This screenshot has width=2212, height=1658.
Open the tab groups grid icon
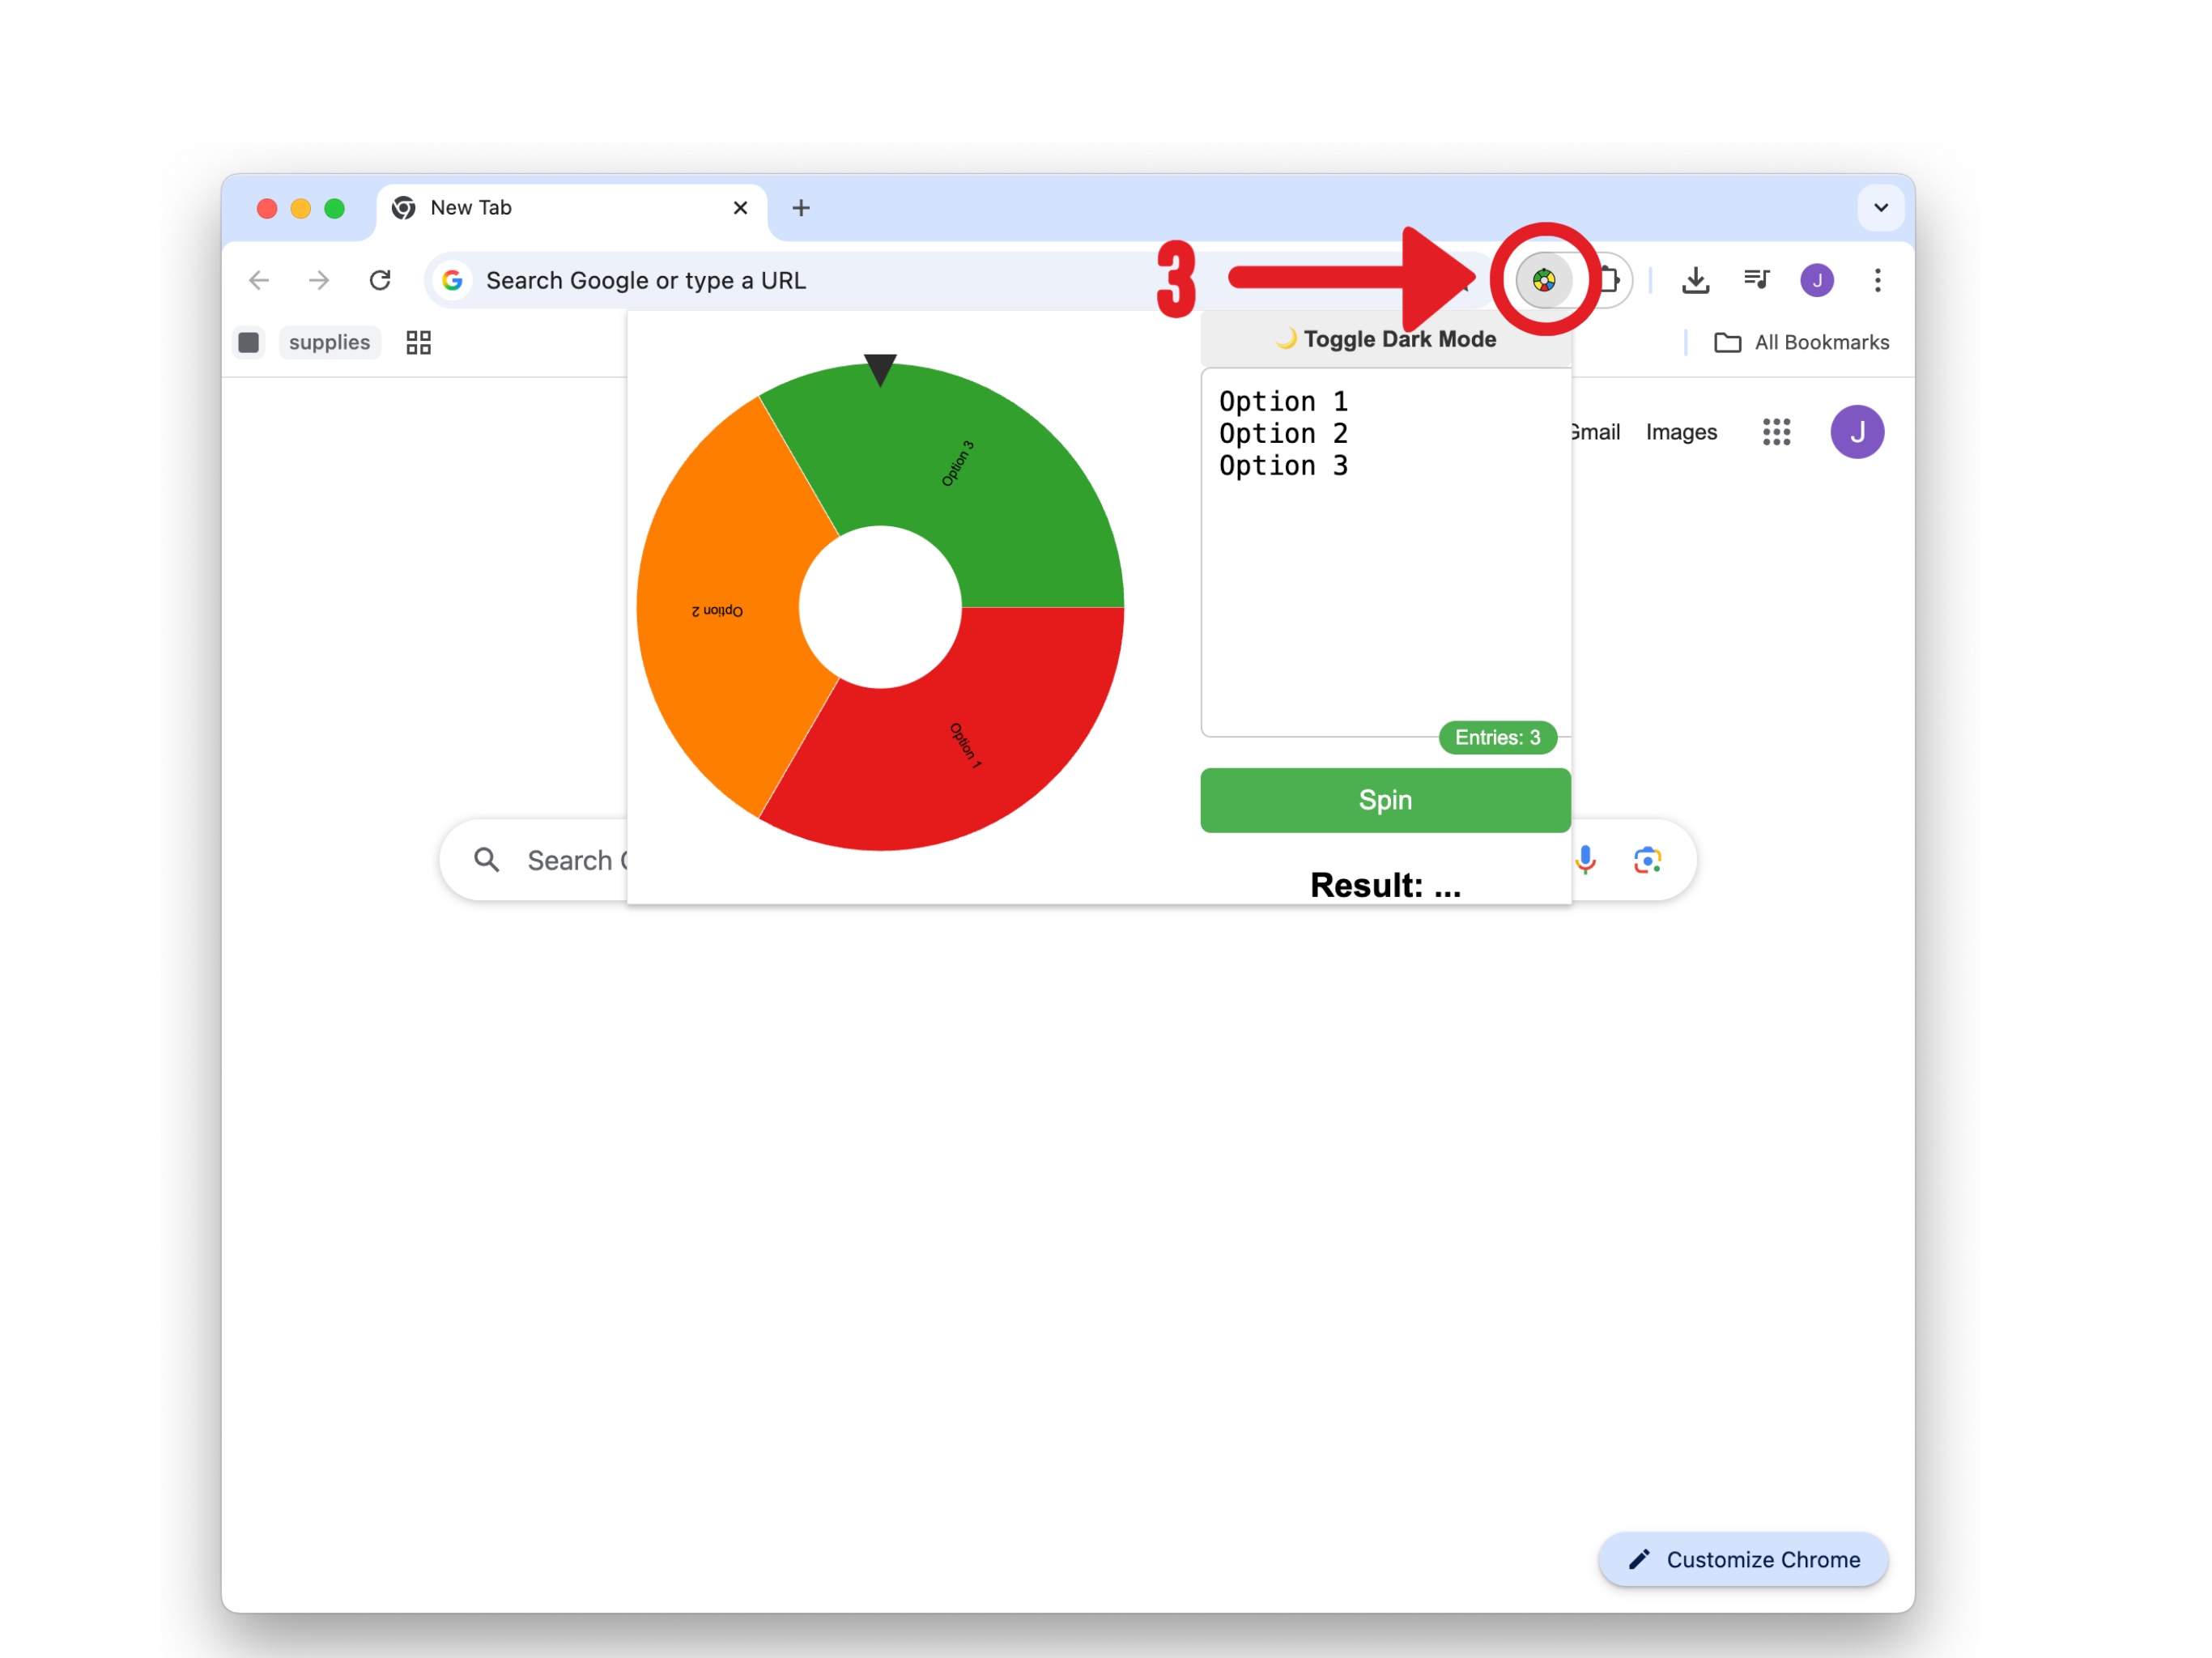click(x=418, y=342)
